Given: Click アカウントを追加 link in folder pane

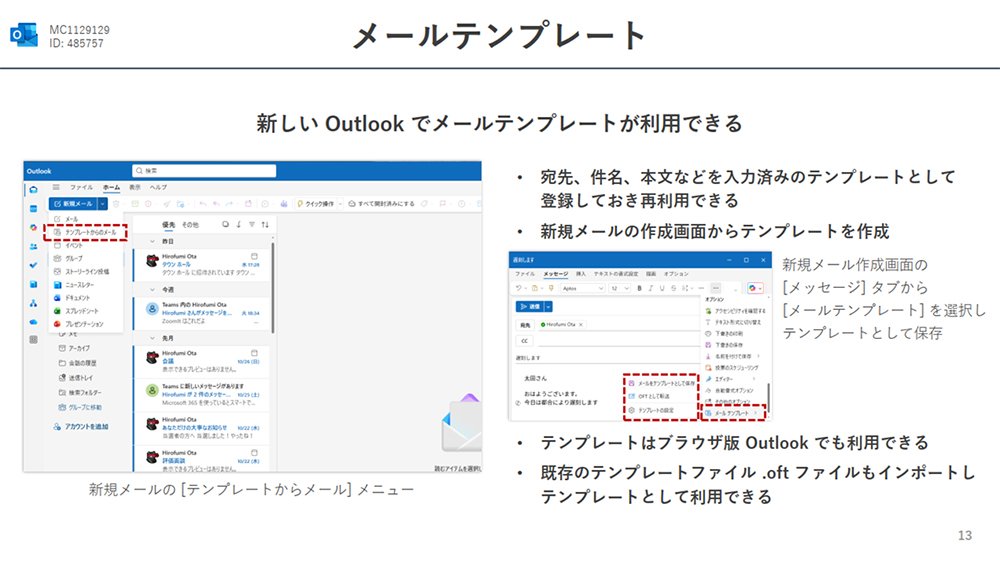Looking at the screenshot, I should pyautogui.click(x=81, y=427).
